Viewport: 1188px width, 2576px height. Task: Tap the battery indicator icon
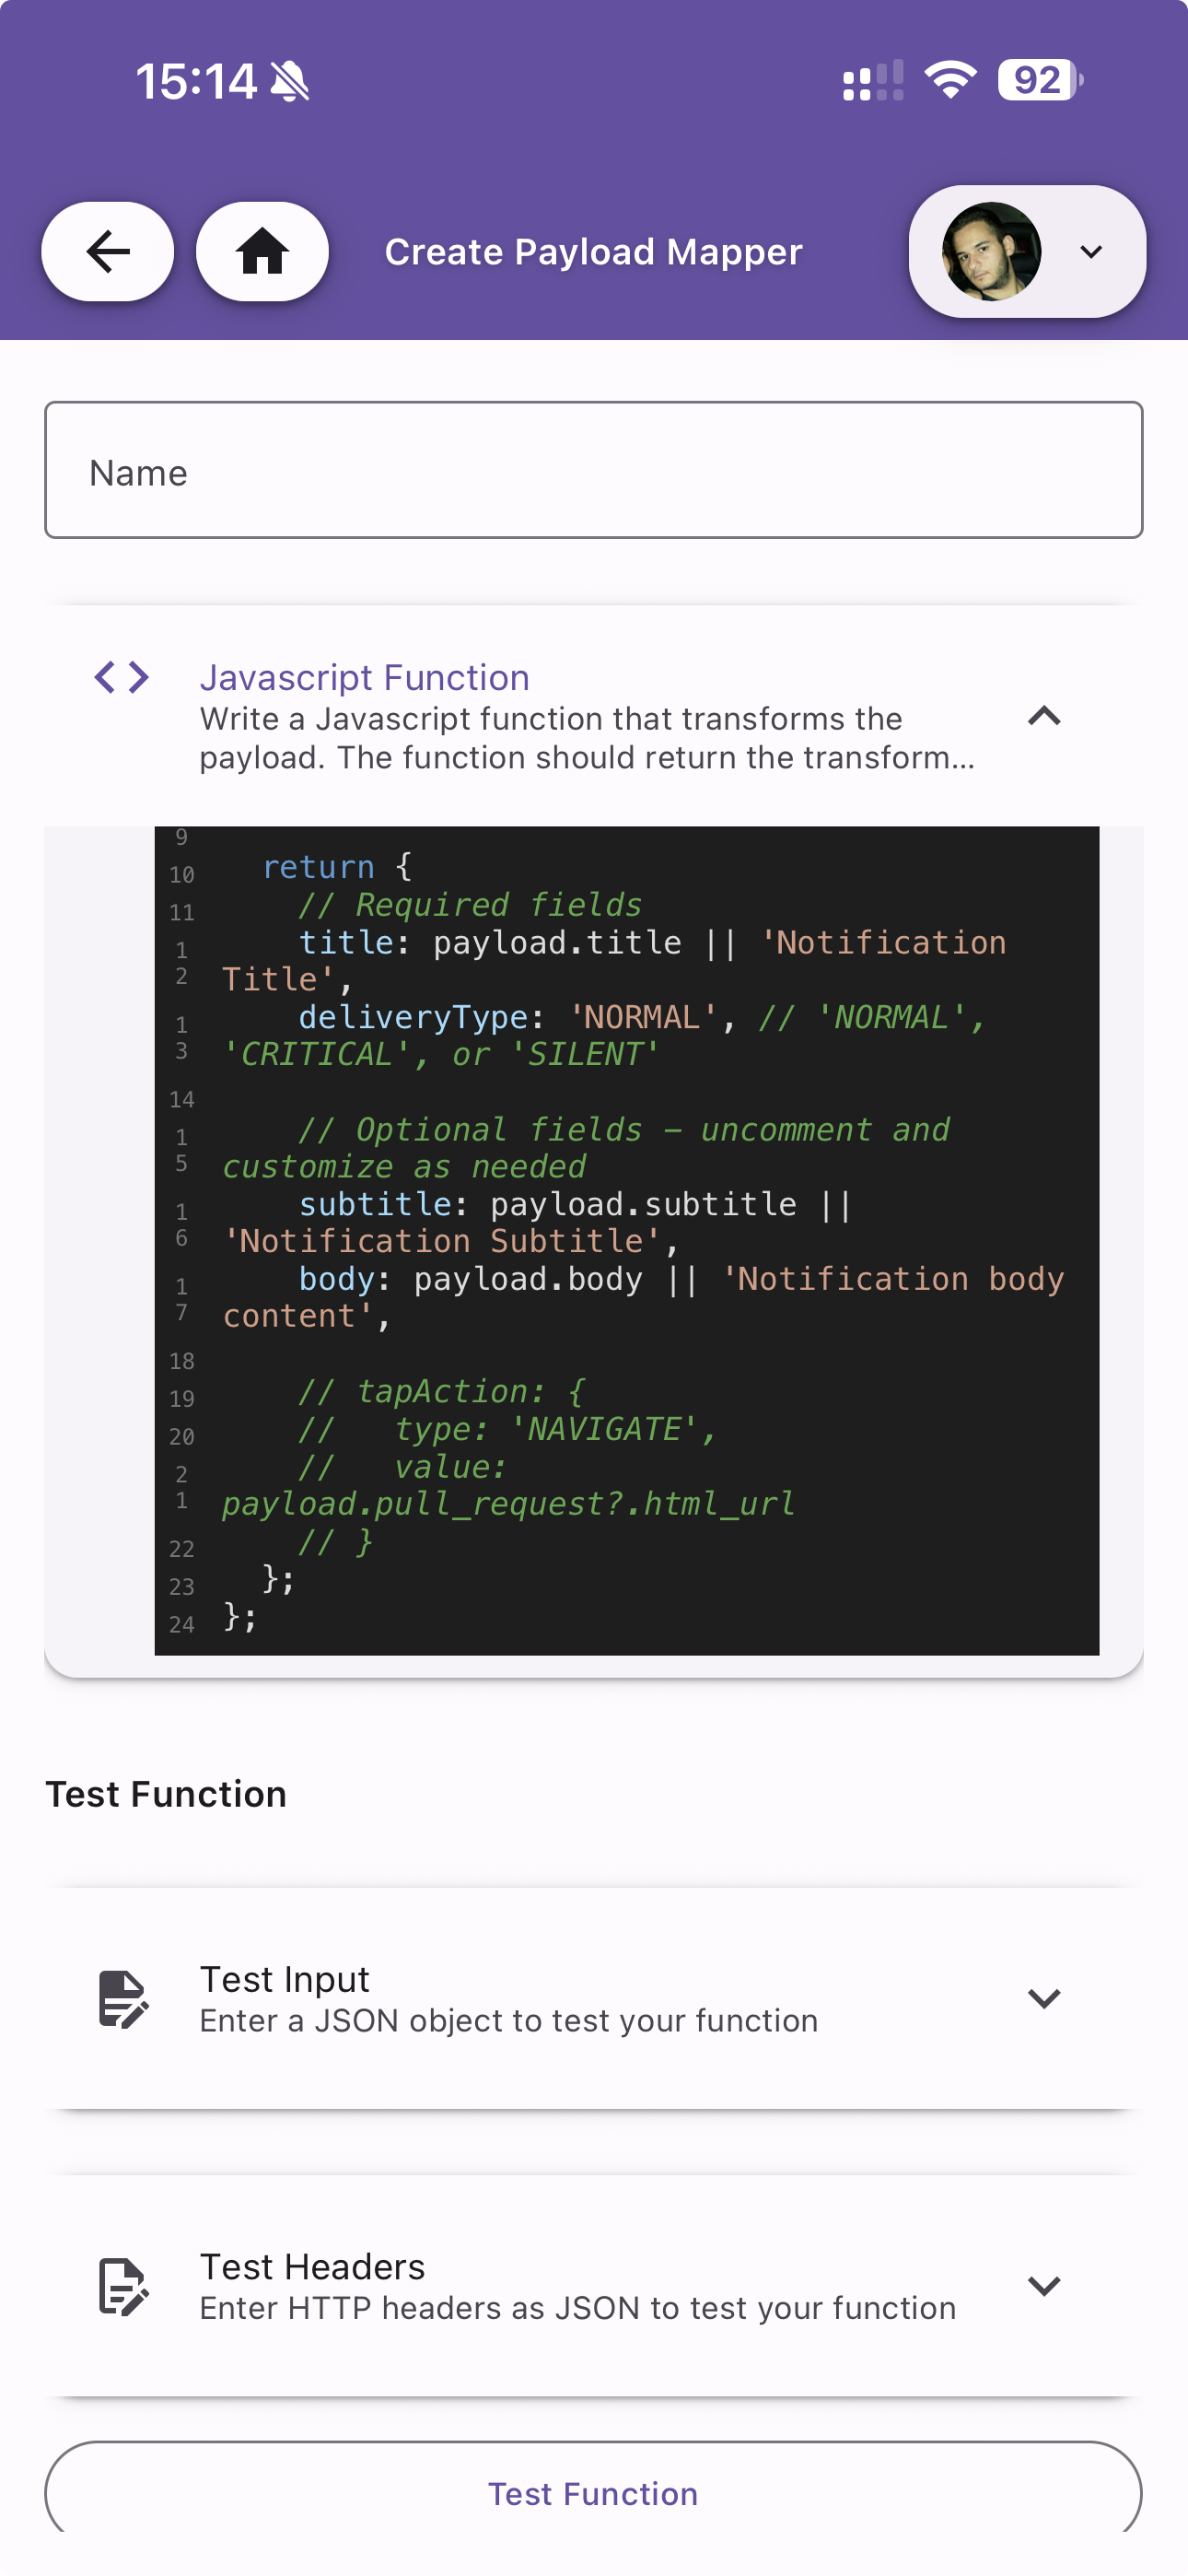click(1040, 80)
